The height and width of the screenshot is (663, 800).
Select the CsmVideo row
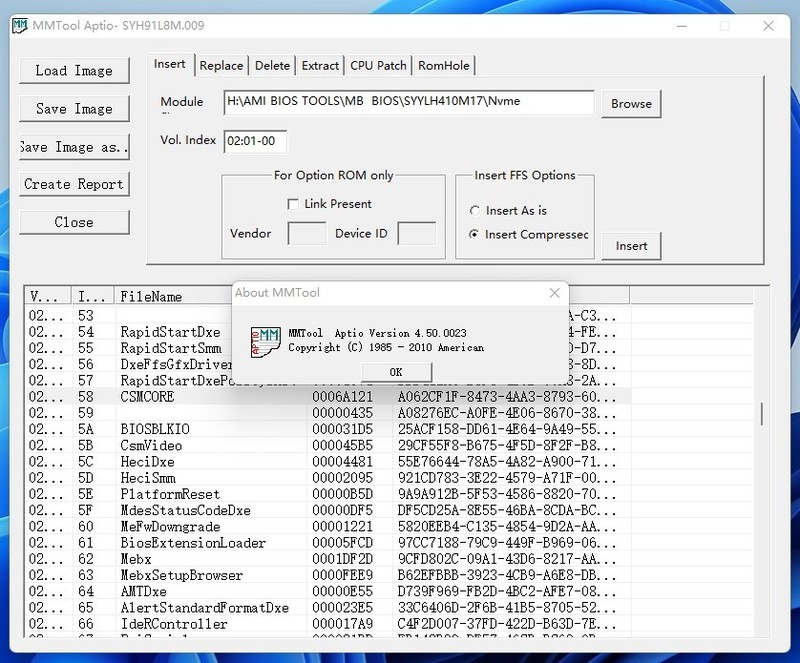pyautogui.click(x=328, y=446)
